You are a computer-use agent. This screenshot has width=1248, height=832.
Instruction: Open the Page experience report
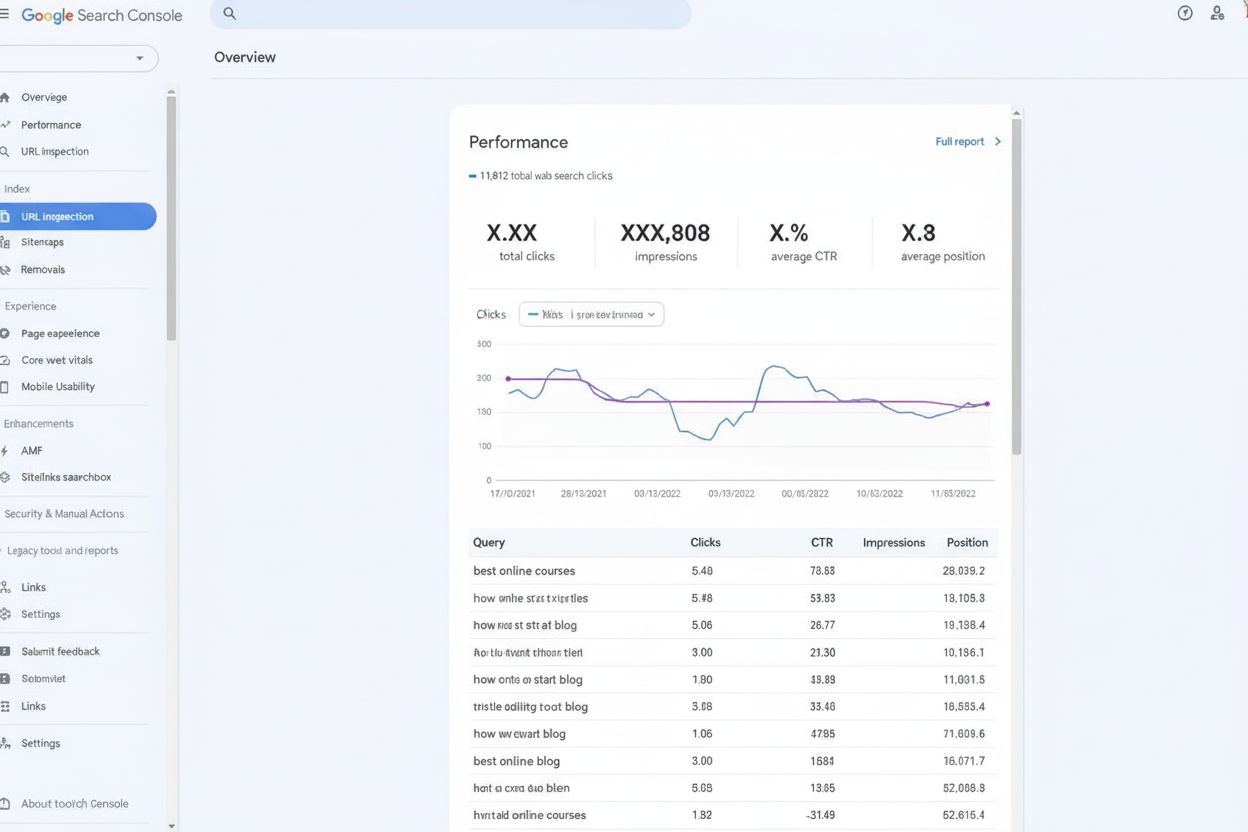[x=60, y=333]
